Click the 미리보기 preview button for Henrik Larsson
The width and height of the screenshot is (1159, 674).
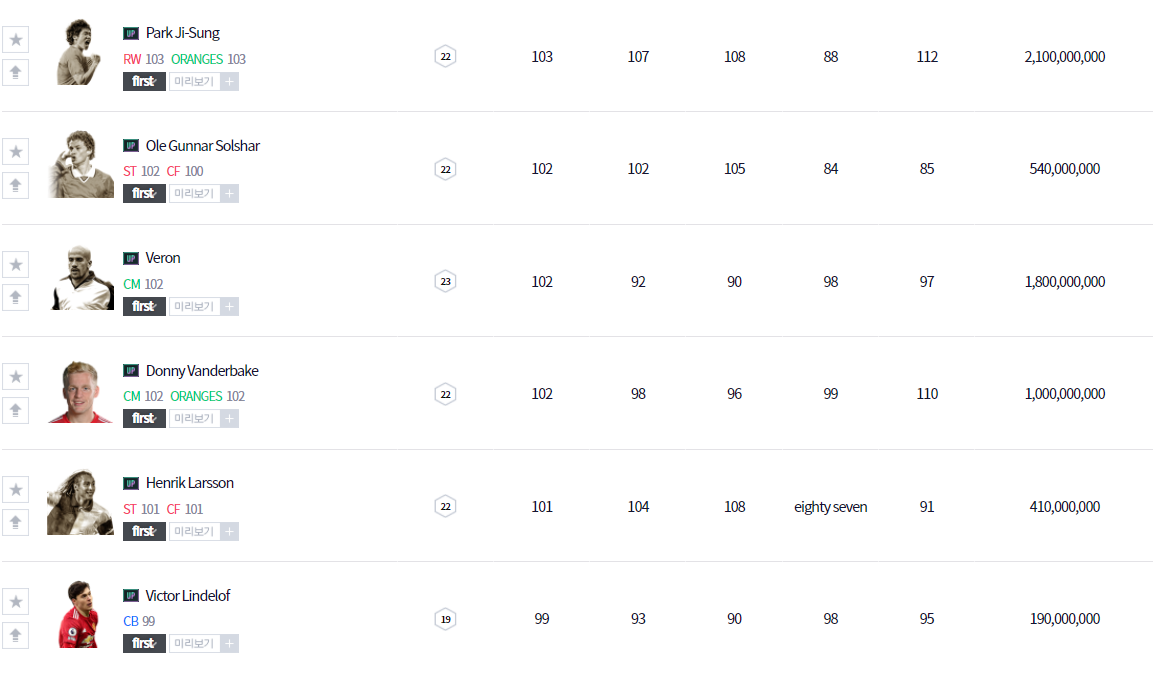point(194,532)
